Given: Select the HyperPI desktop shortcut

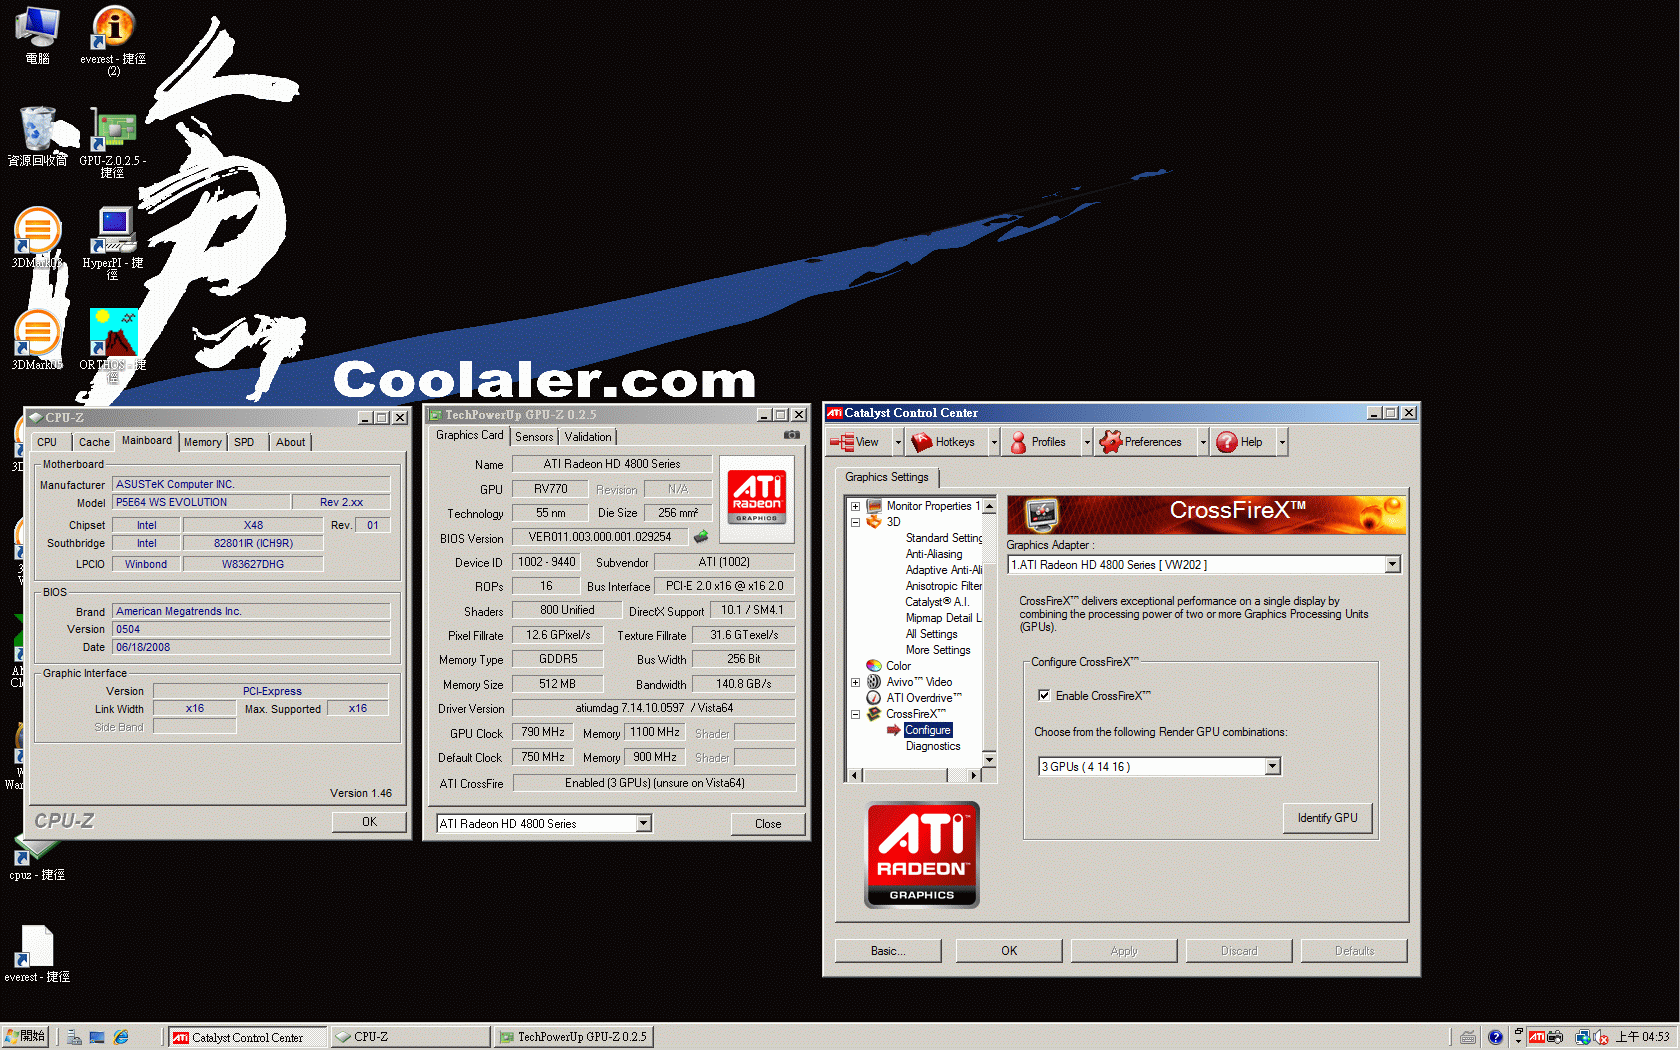Looking at the screenshot, I should (x=113, y=243).
